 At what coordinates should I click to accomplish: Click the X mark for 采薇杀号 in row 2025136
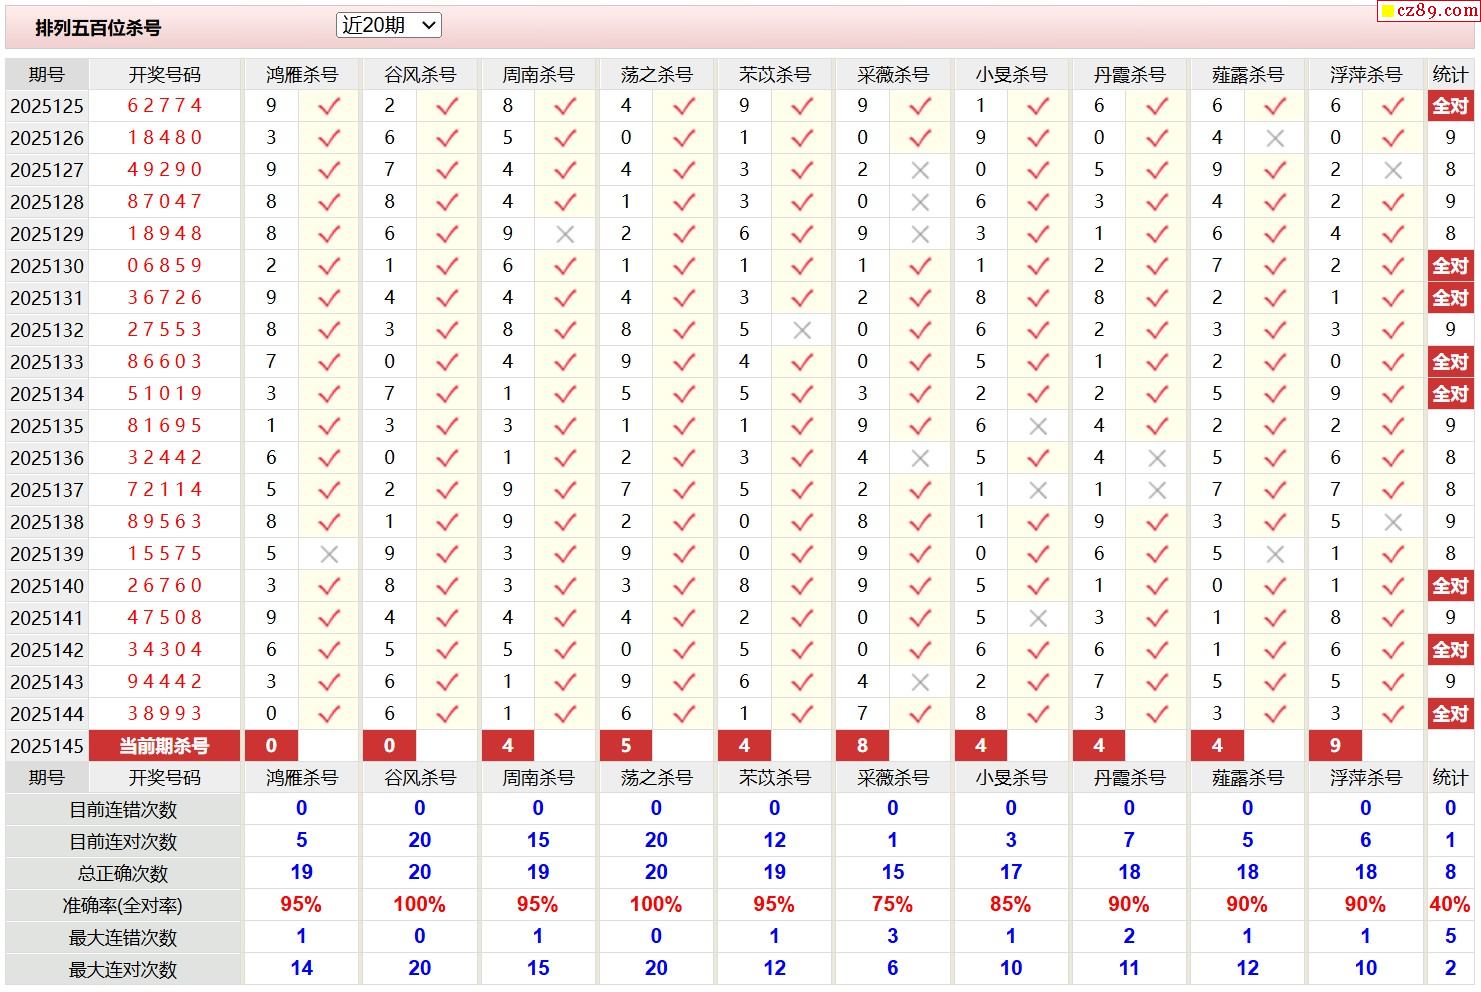pos(920,458)
